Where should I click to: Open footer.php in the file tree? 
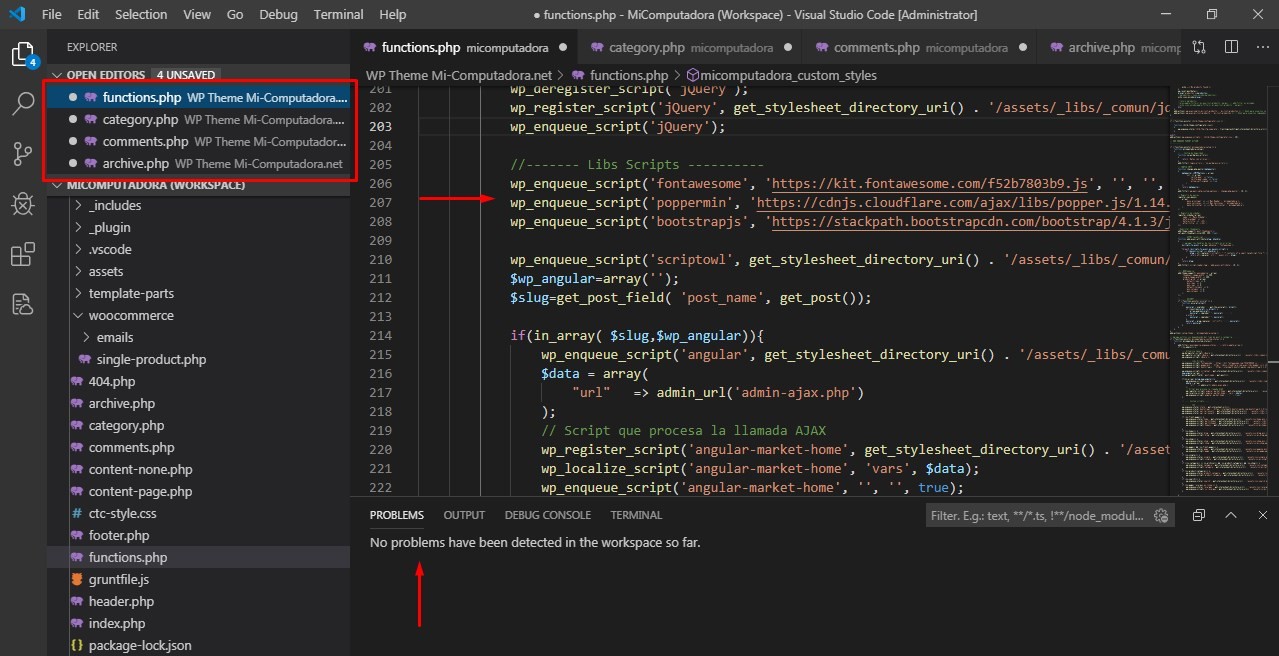(x=119, y=535)
